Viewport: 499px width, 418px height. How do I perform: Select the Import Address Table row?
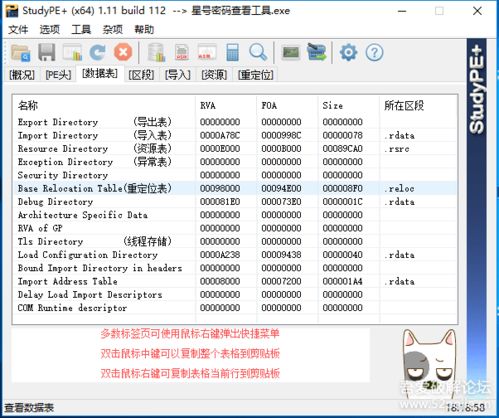click(x=235, y=281)
